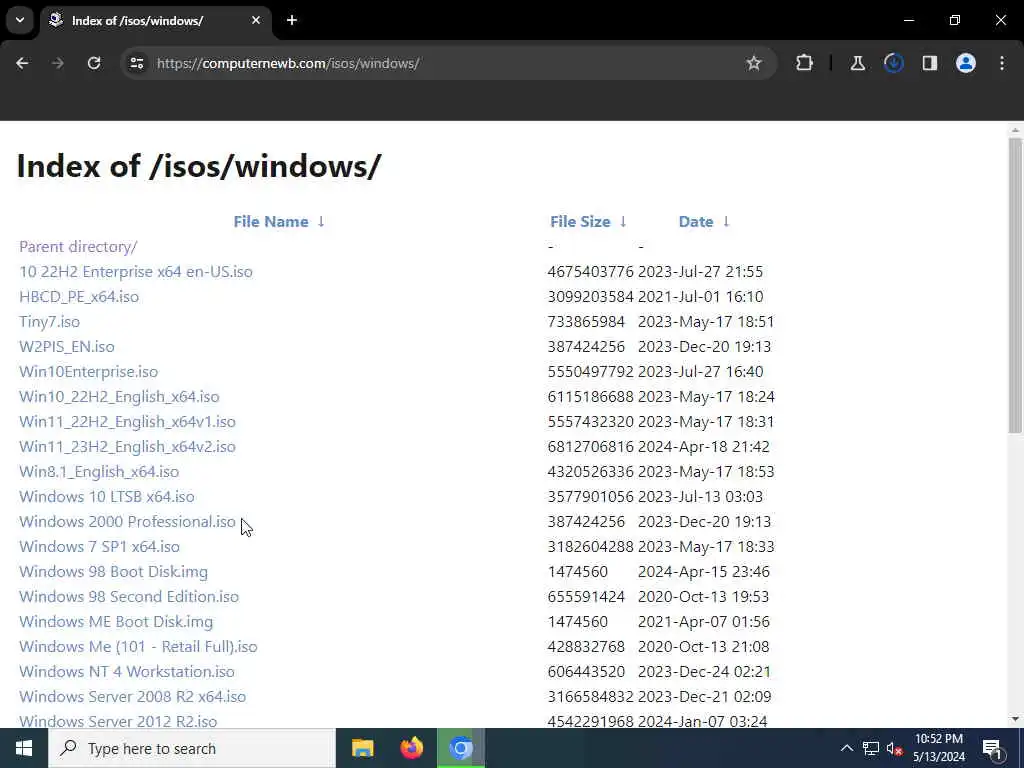The width and height of the screenshot is (1024, 768).
Task: Download Win11_22H2_English_x64v1.iso
Action: pyautogui.click(x=127, y=422)
